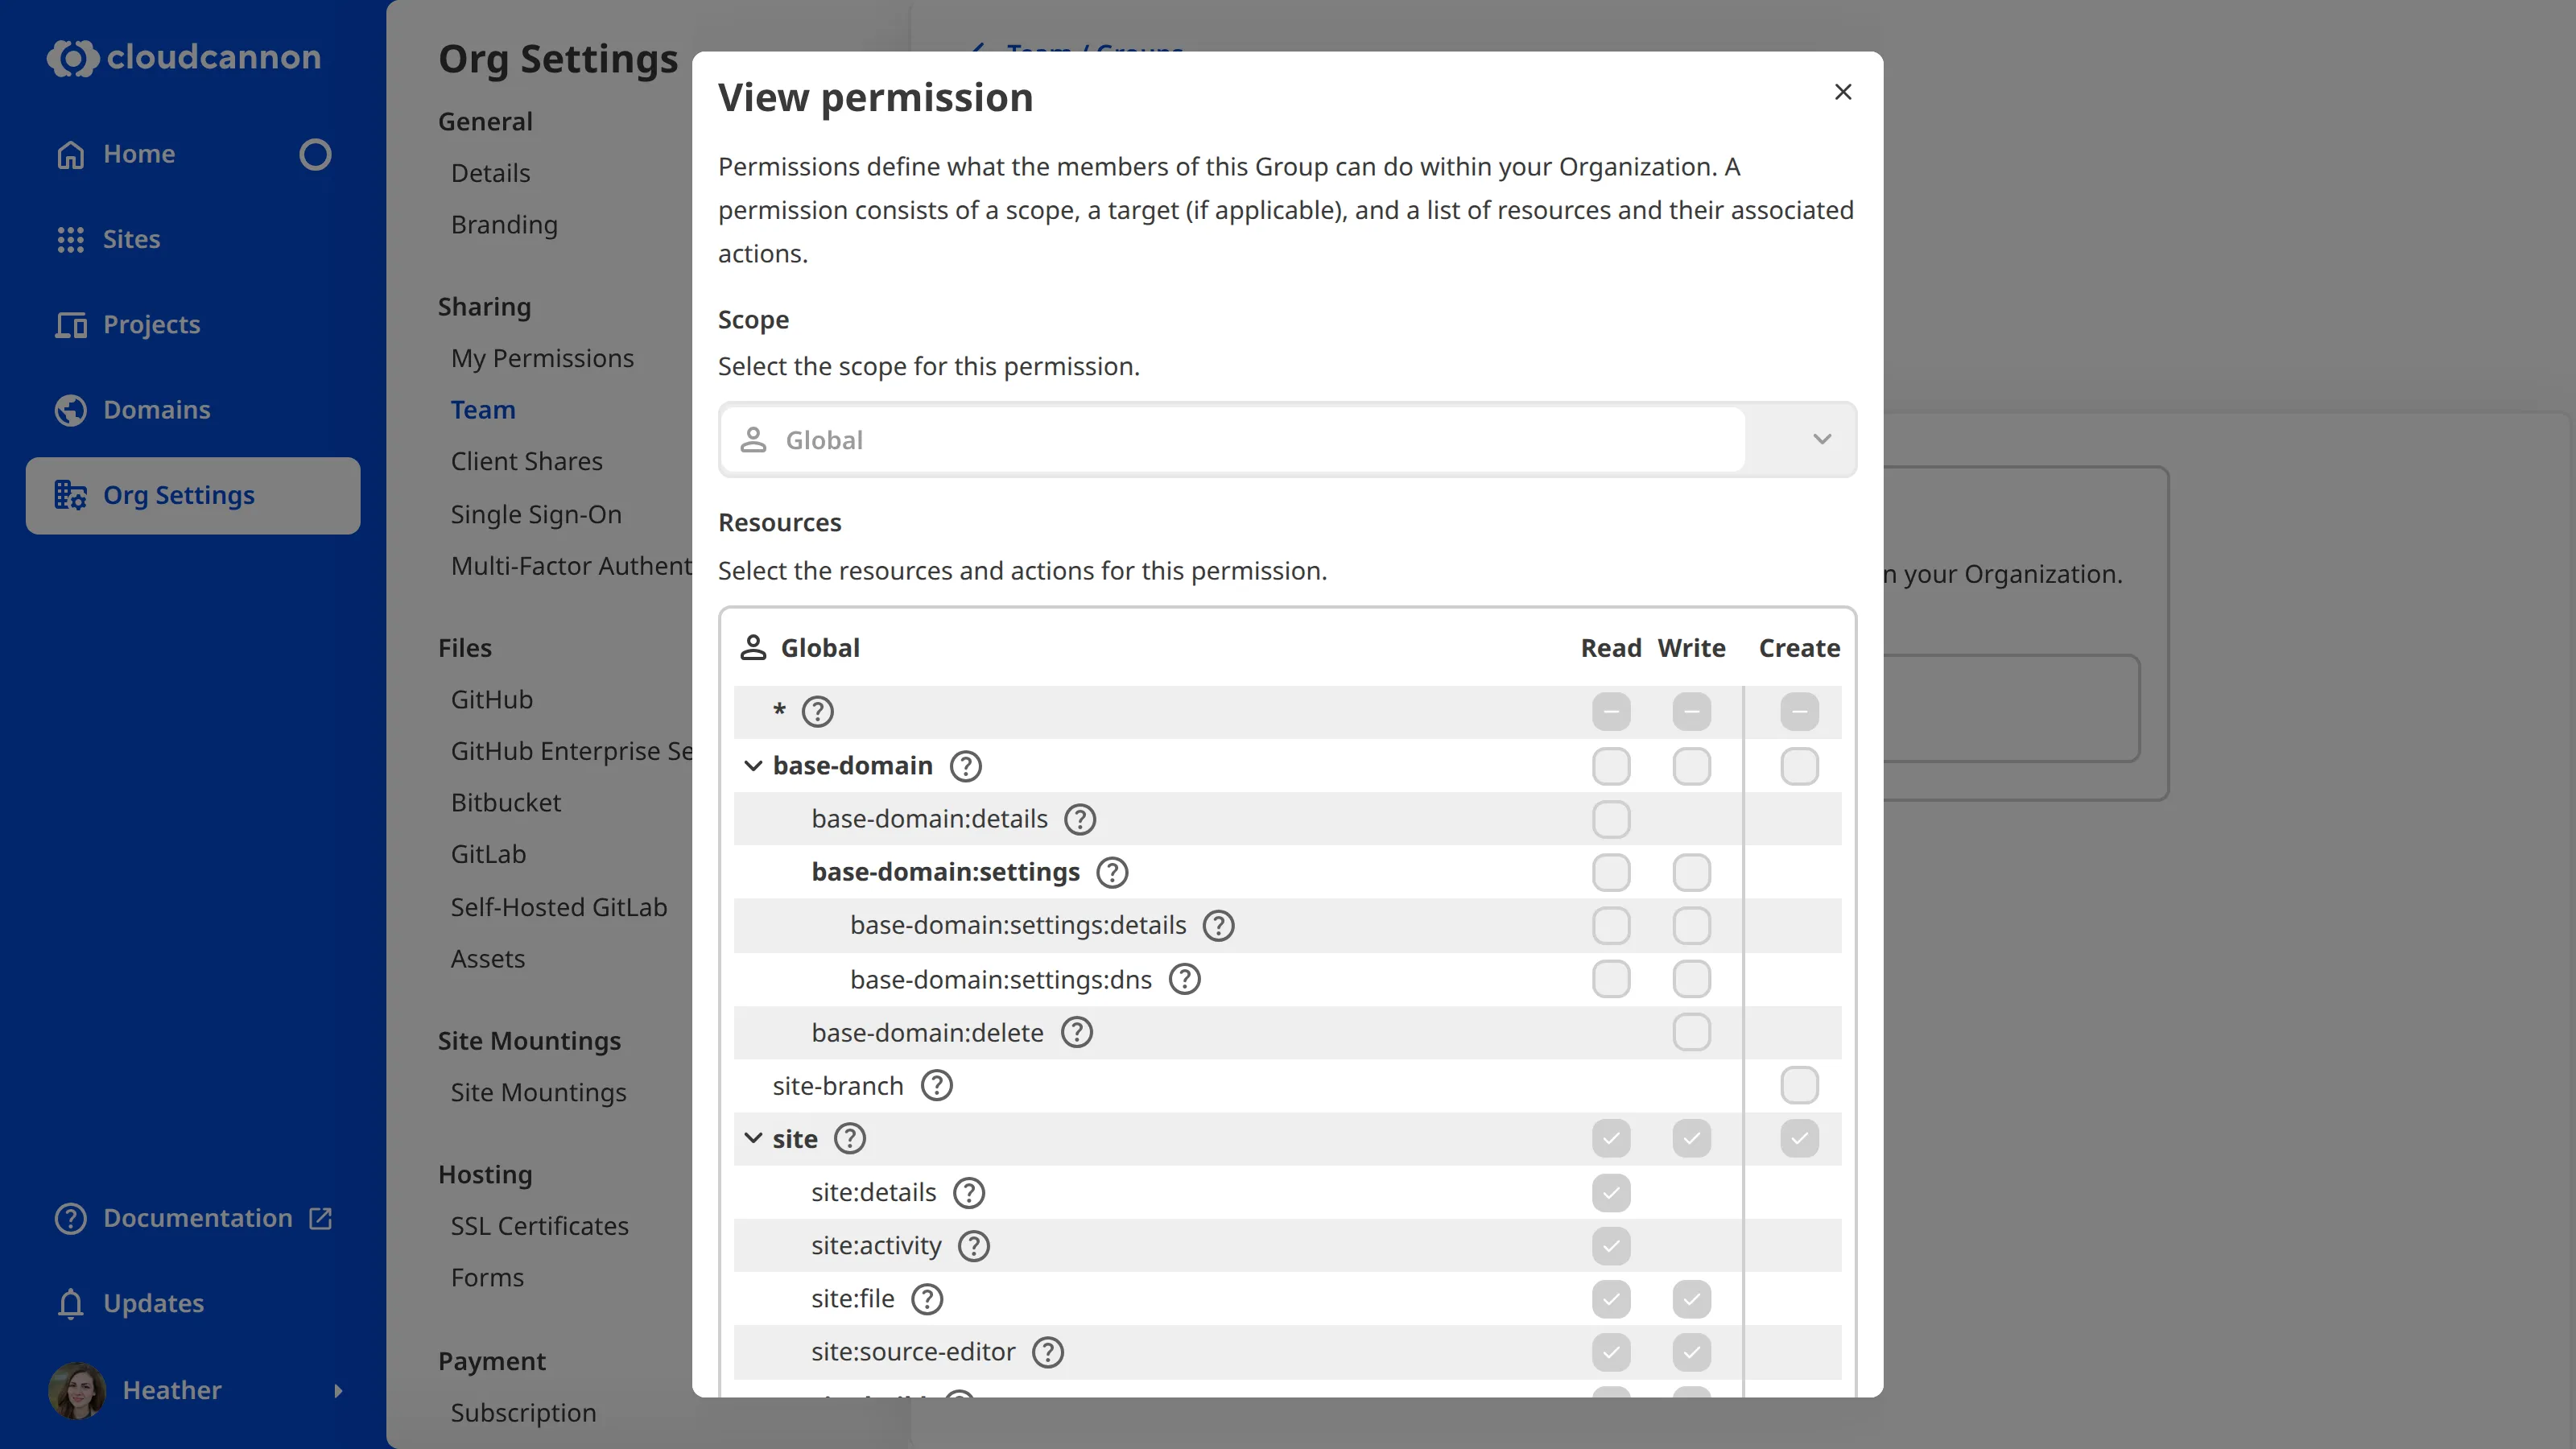This screenshot has width=2576, height=1449.
Task: Click the site-branch row label
Action: tap(837, 1086)
